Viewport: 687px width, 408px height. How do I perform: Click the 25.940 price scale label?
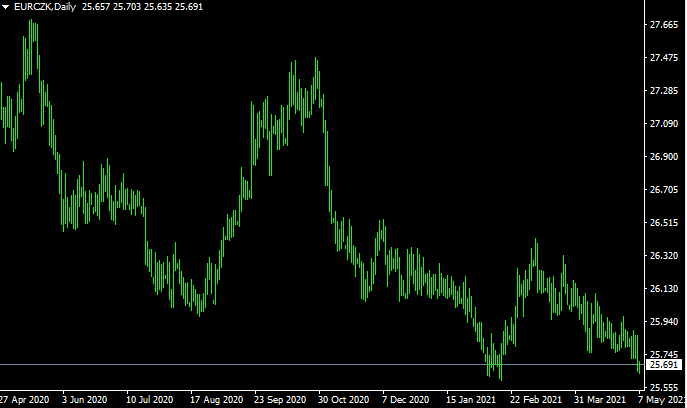(664, 322)
